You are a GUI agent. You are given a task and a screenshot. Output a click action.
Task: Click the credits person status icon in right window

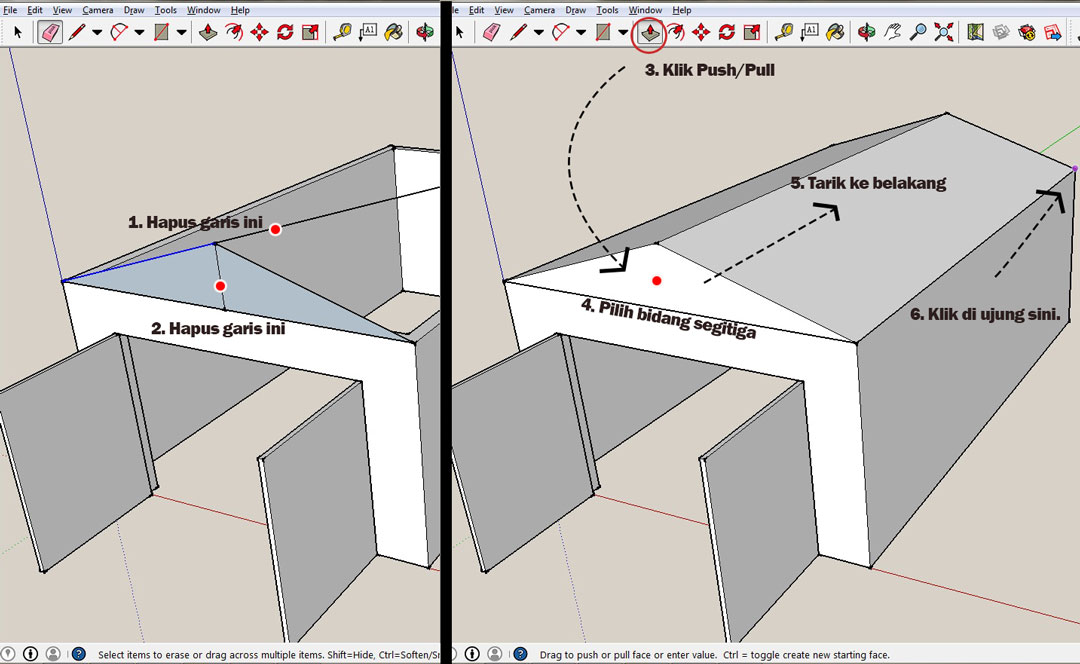click(472, 654)
